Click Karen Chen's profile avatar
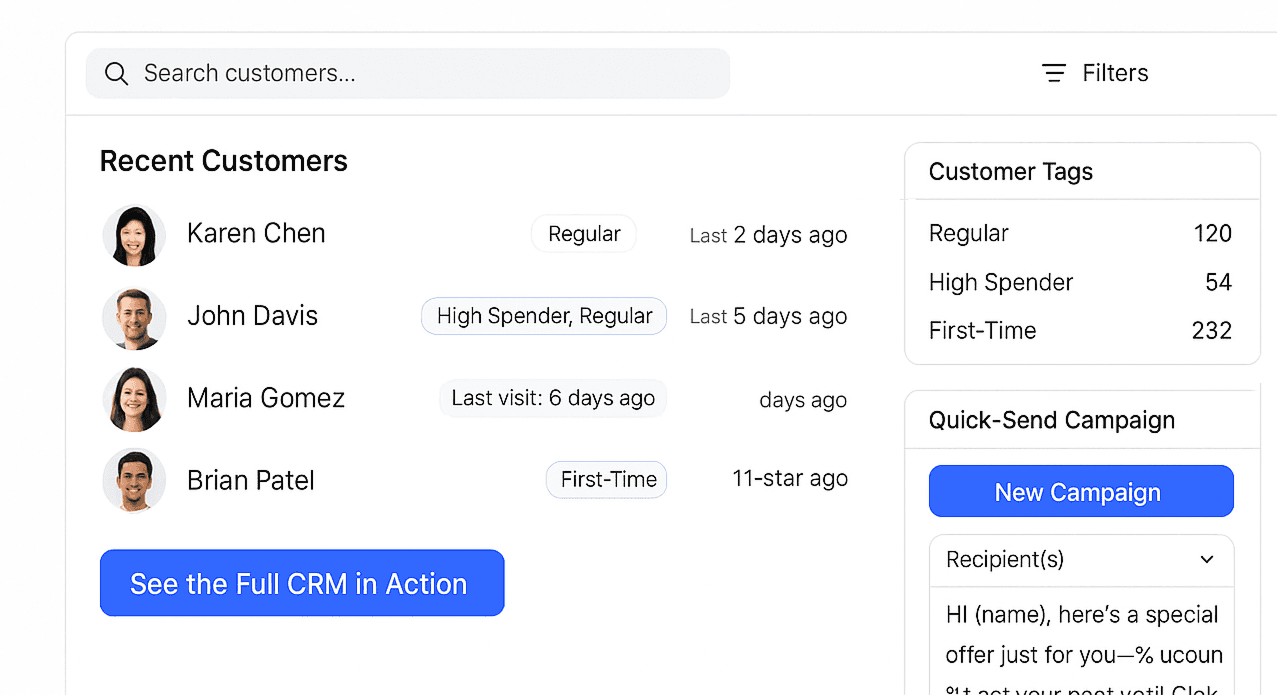This screenshot has height=695, width=1277. coord(134,235)
